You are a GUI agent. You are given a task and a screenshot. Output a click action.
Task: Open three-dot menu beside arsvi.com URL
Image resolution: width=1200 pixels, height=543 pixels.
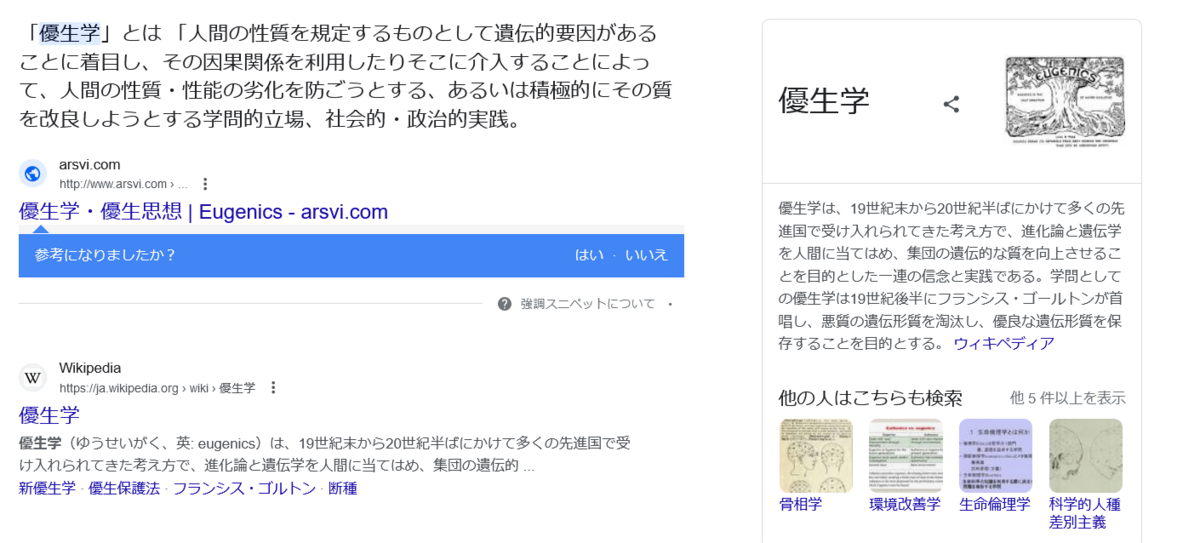click(205, 184)
